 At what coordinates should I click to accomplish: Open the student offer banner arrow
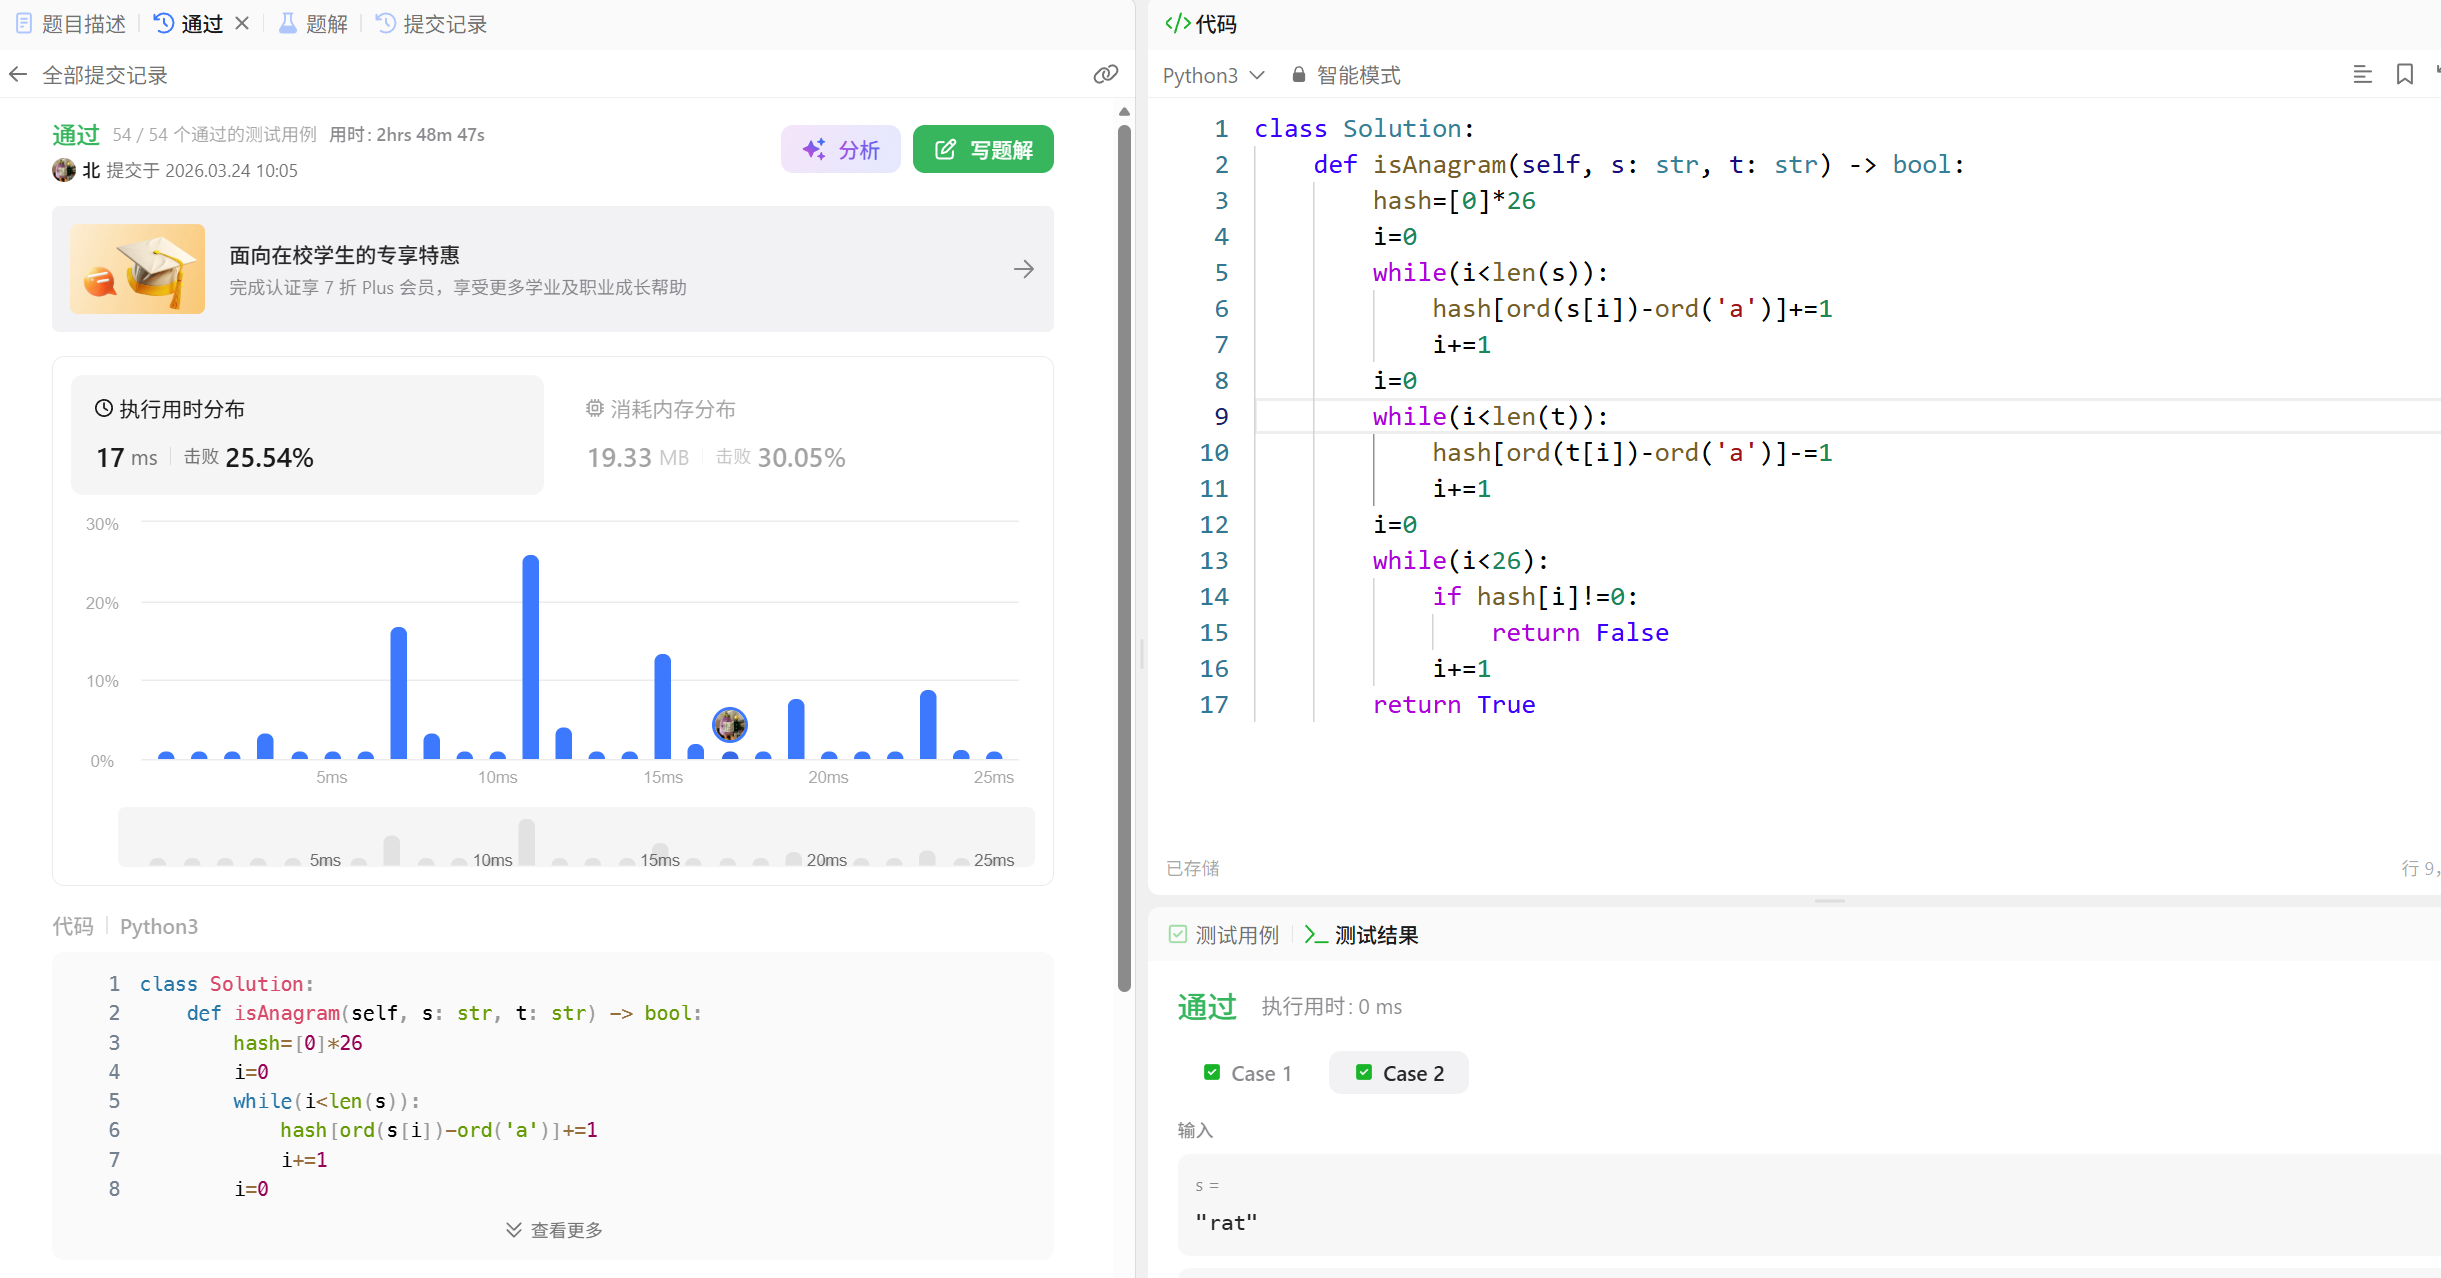click(x=1023, y=269)
